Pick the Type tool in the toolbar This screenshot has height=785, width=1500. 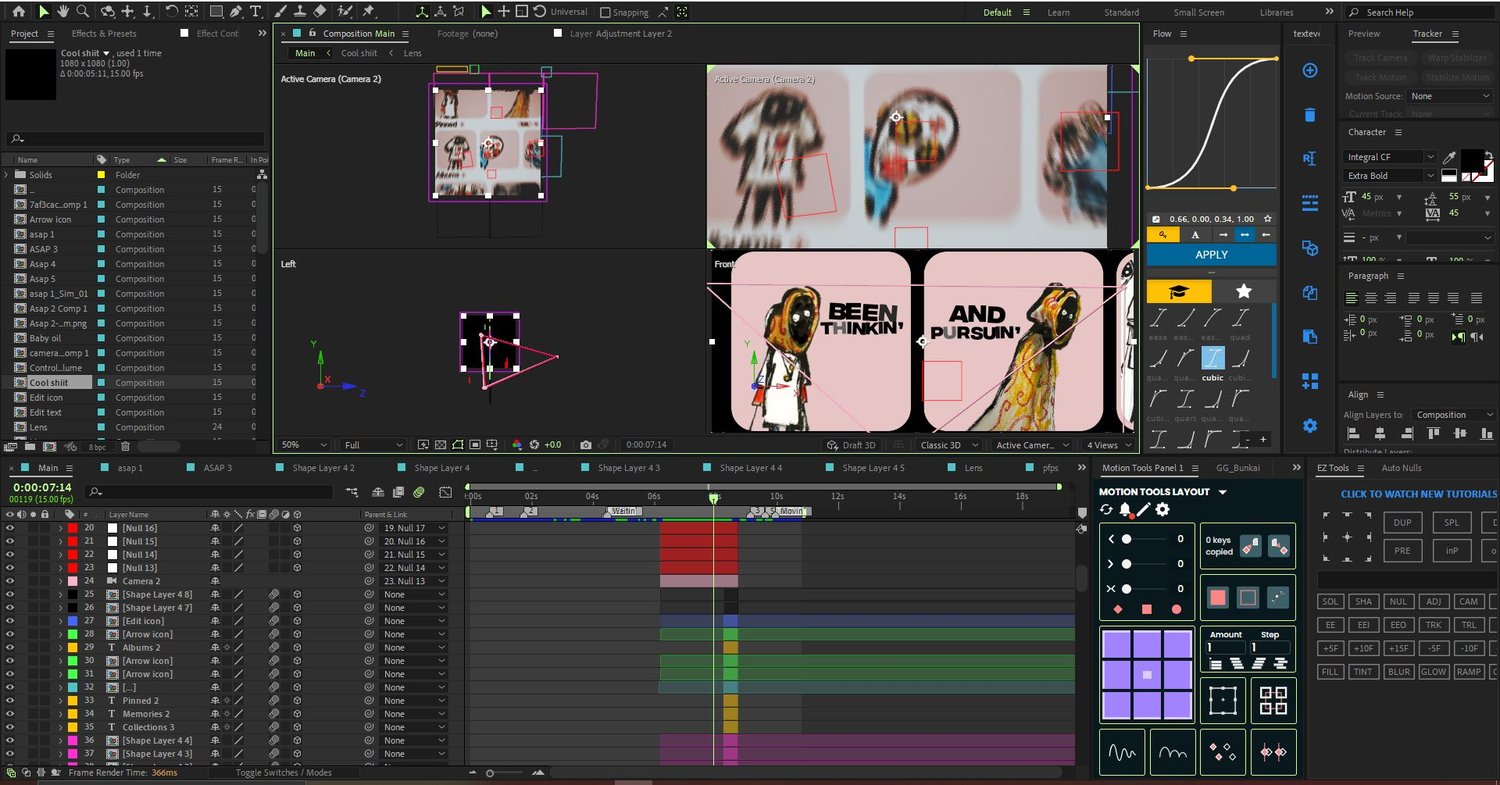256,12
